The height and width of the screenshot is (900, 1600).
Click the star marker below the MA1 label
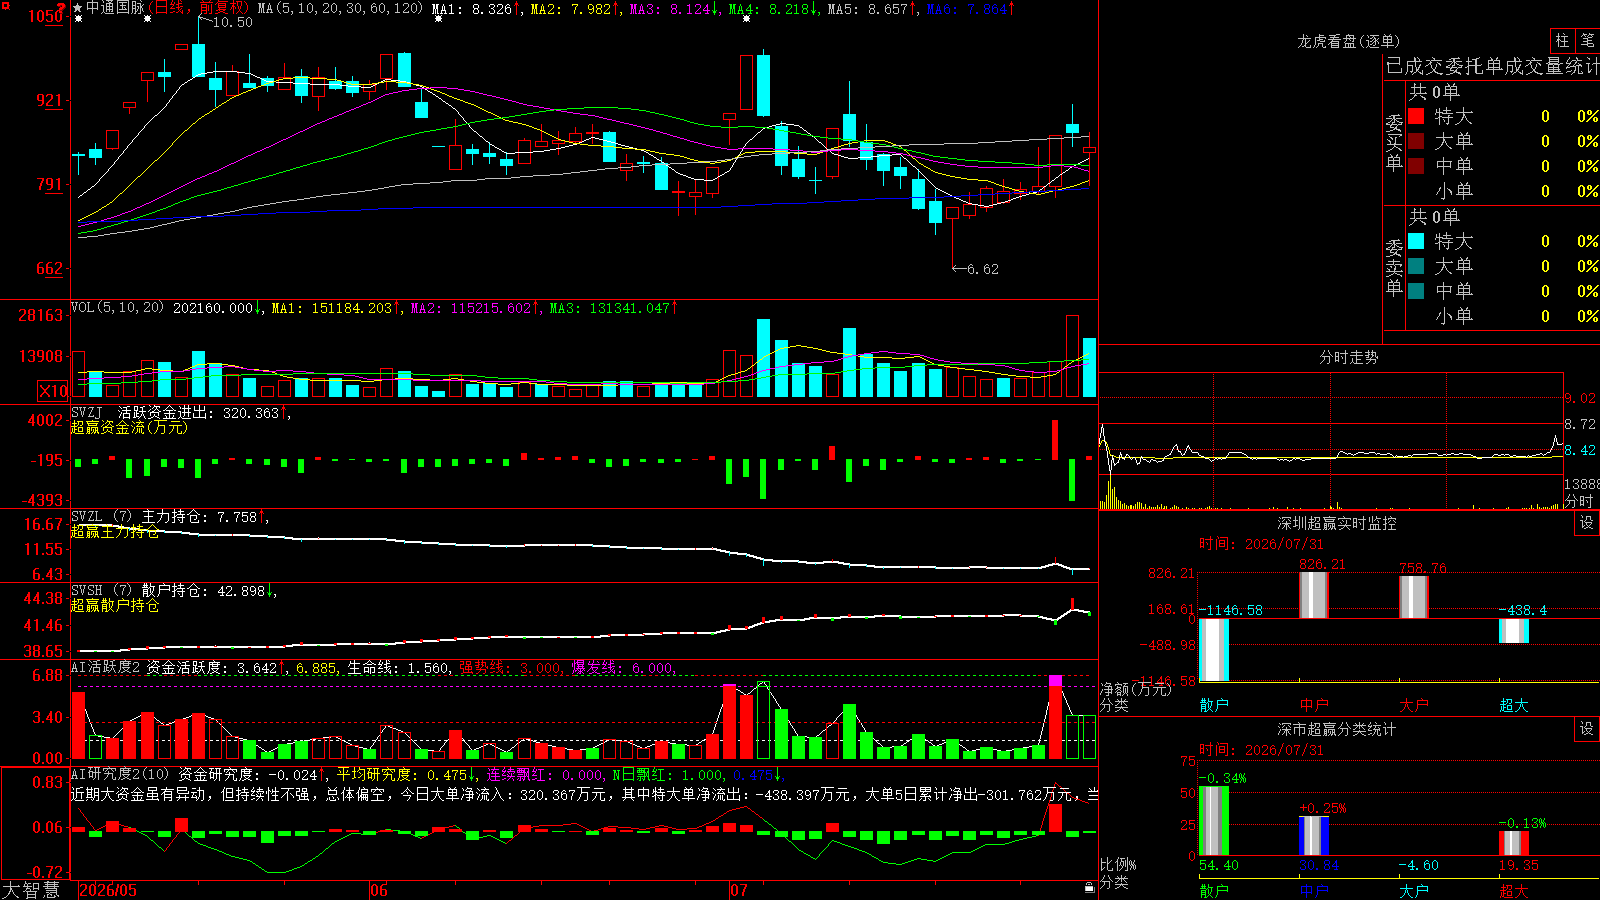pyautogui.click(x=438, y=20)
